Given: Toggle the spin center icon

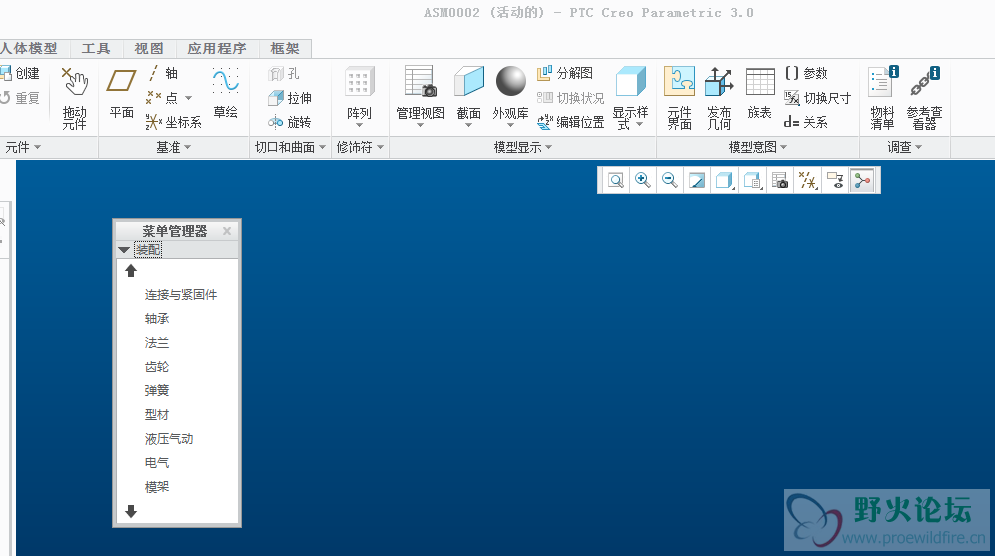Looking at the screenshot, I should click(863, 180).
